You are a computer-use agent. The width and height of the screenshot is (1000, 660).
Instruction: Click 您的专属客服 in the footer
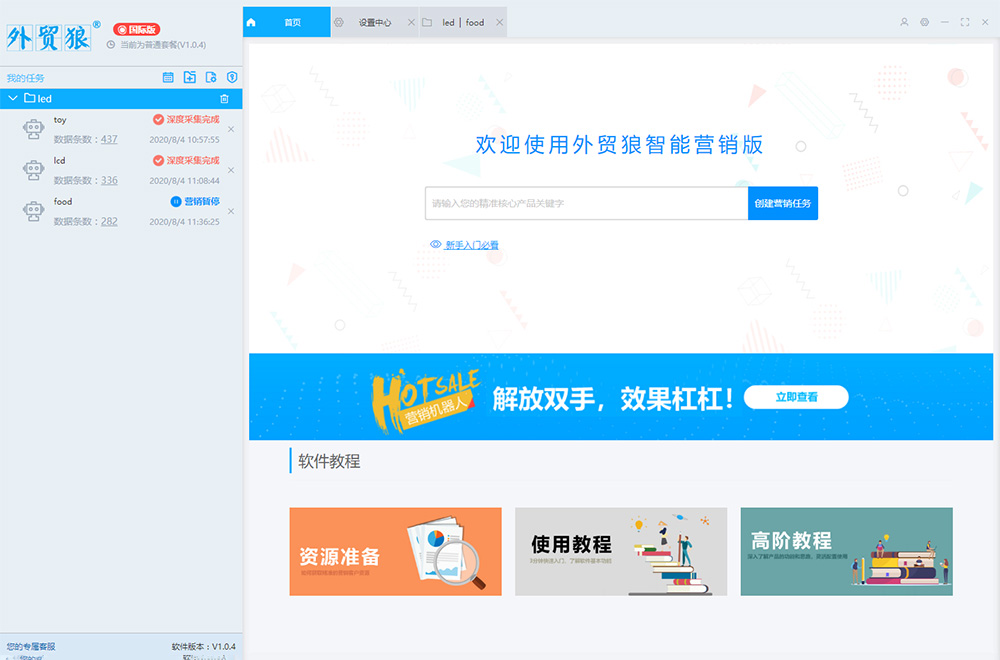click(31, 647)
